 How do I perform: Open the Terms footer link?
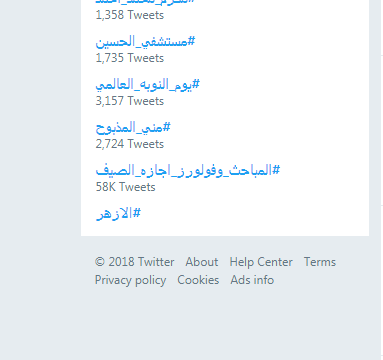point(320,262)
